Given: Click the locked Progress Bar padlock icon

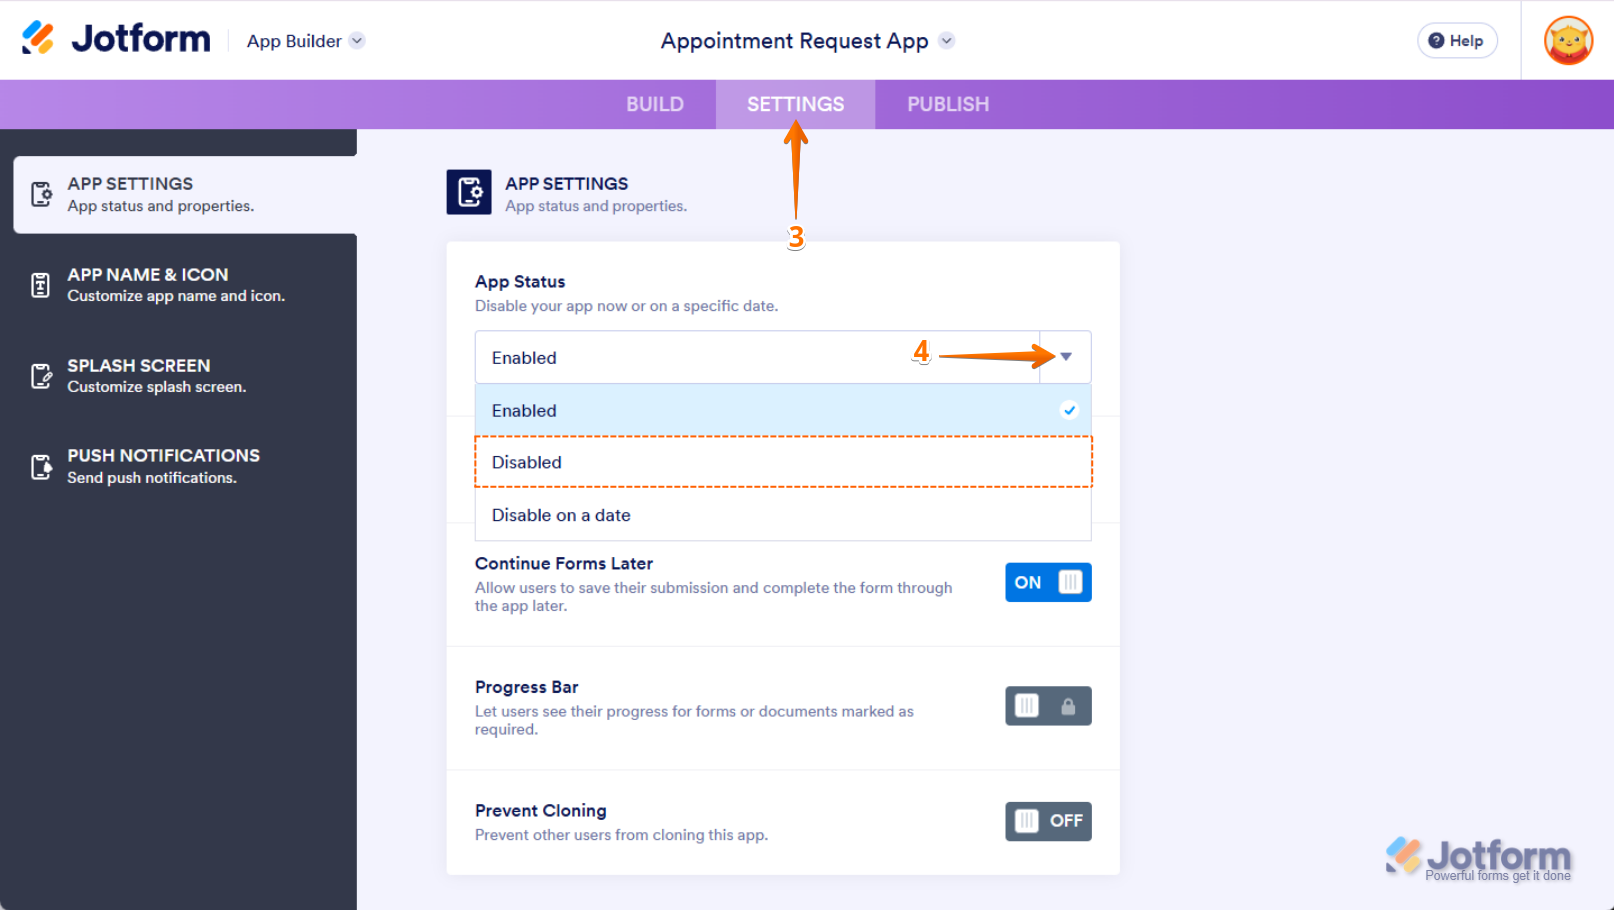Looking at the screenshot, I should click(1068, 707).
